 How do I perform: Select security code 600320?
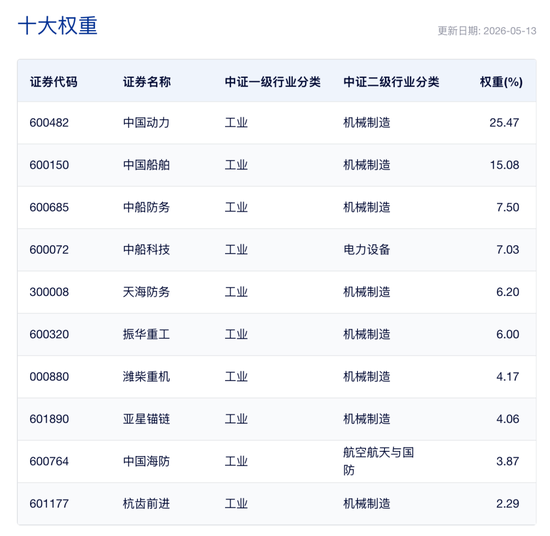pyautogui.click(x=49, y=334)
